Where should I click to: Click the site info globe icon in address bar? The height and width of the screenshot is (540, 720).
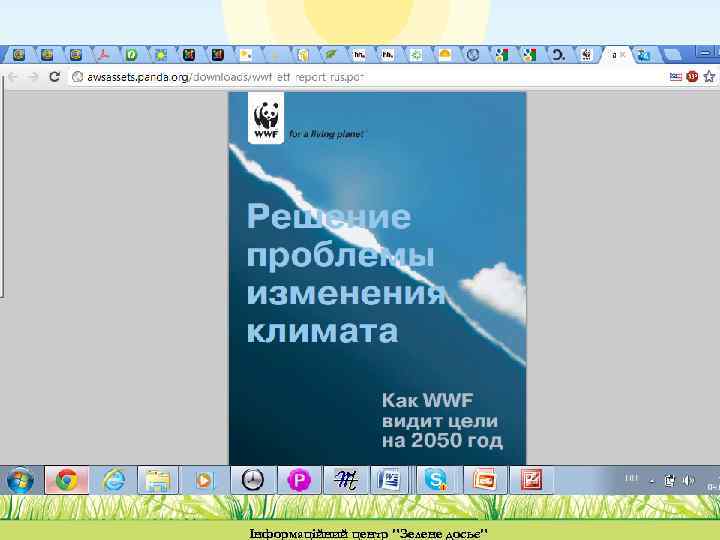point(78,77)
